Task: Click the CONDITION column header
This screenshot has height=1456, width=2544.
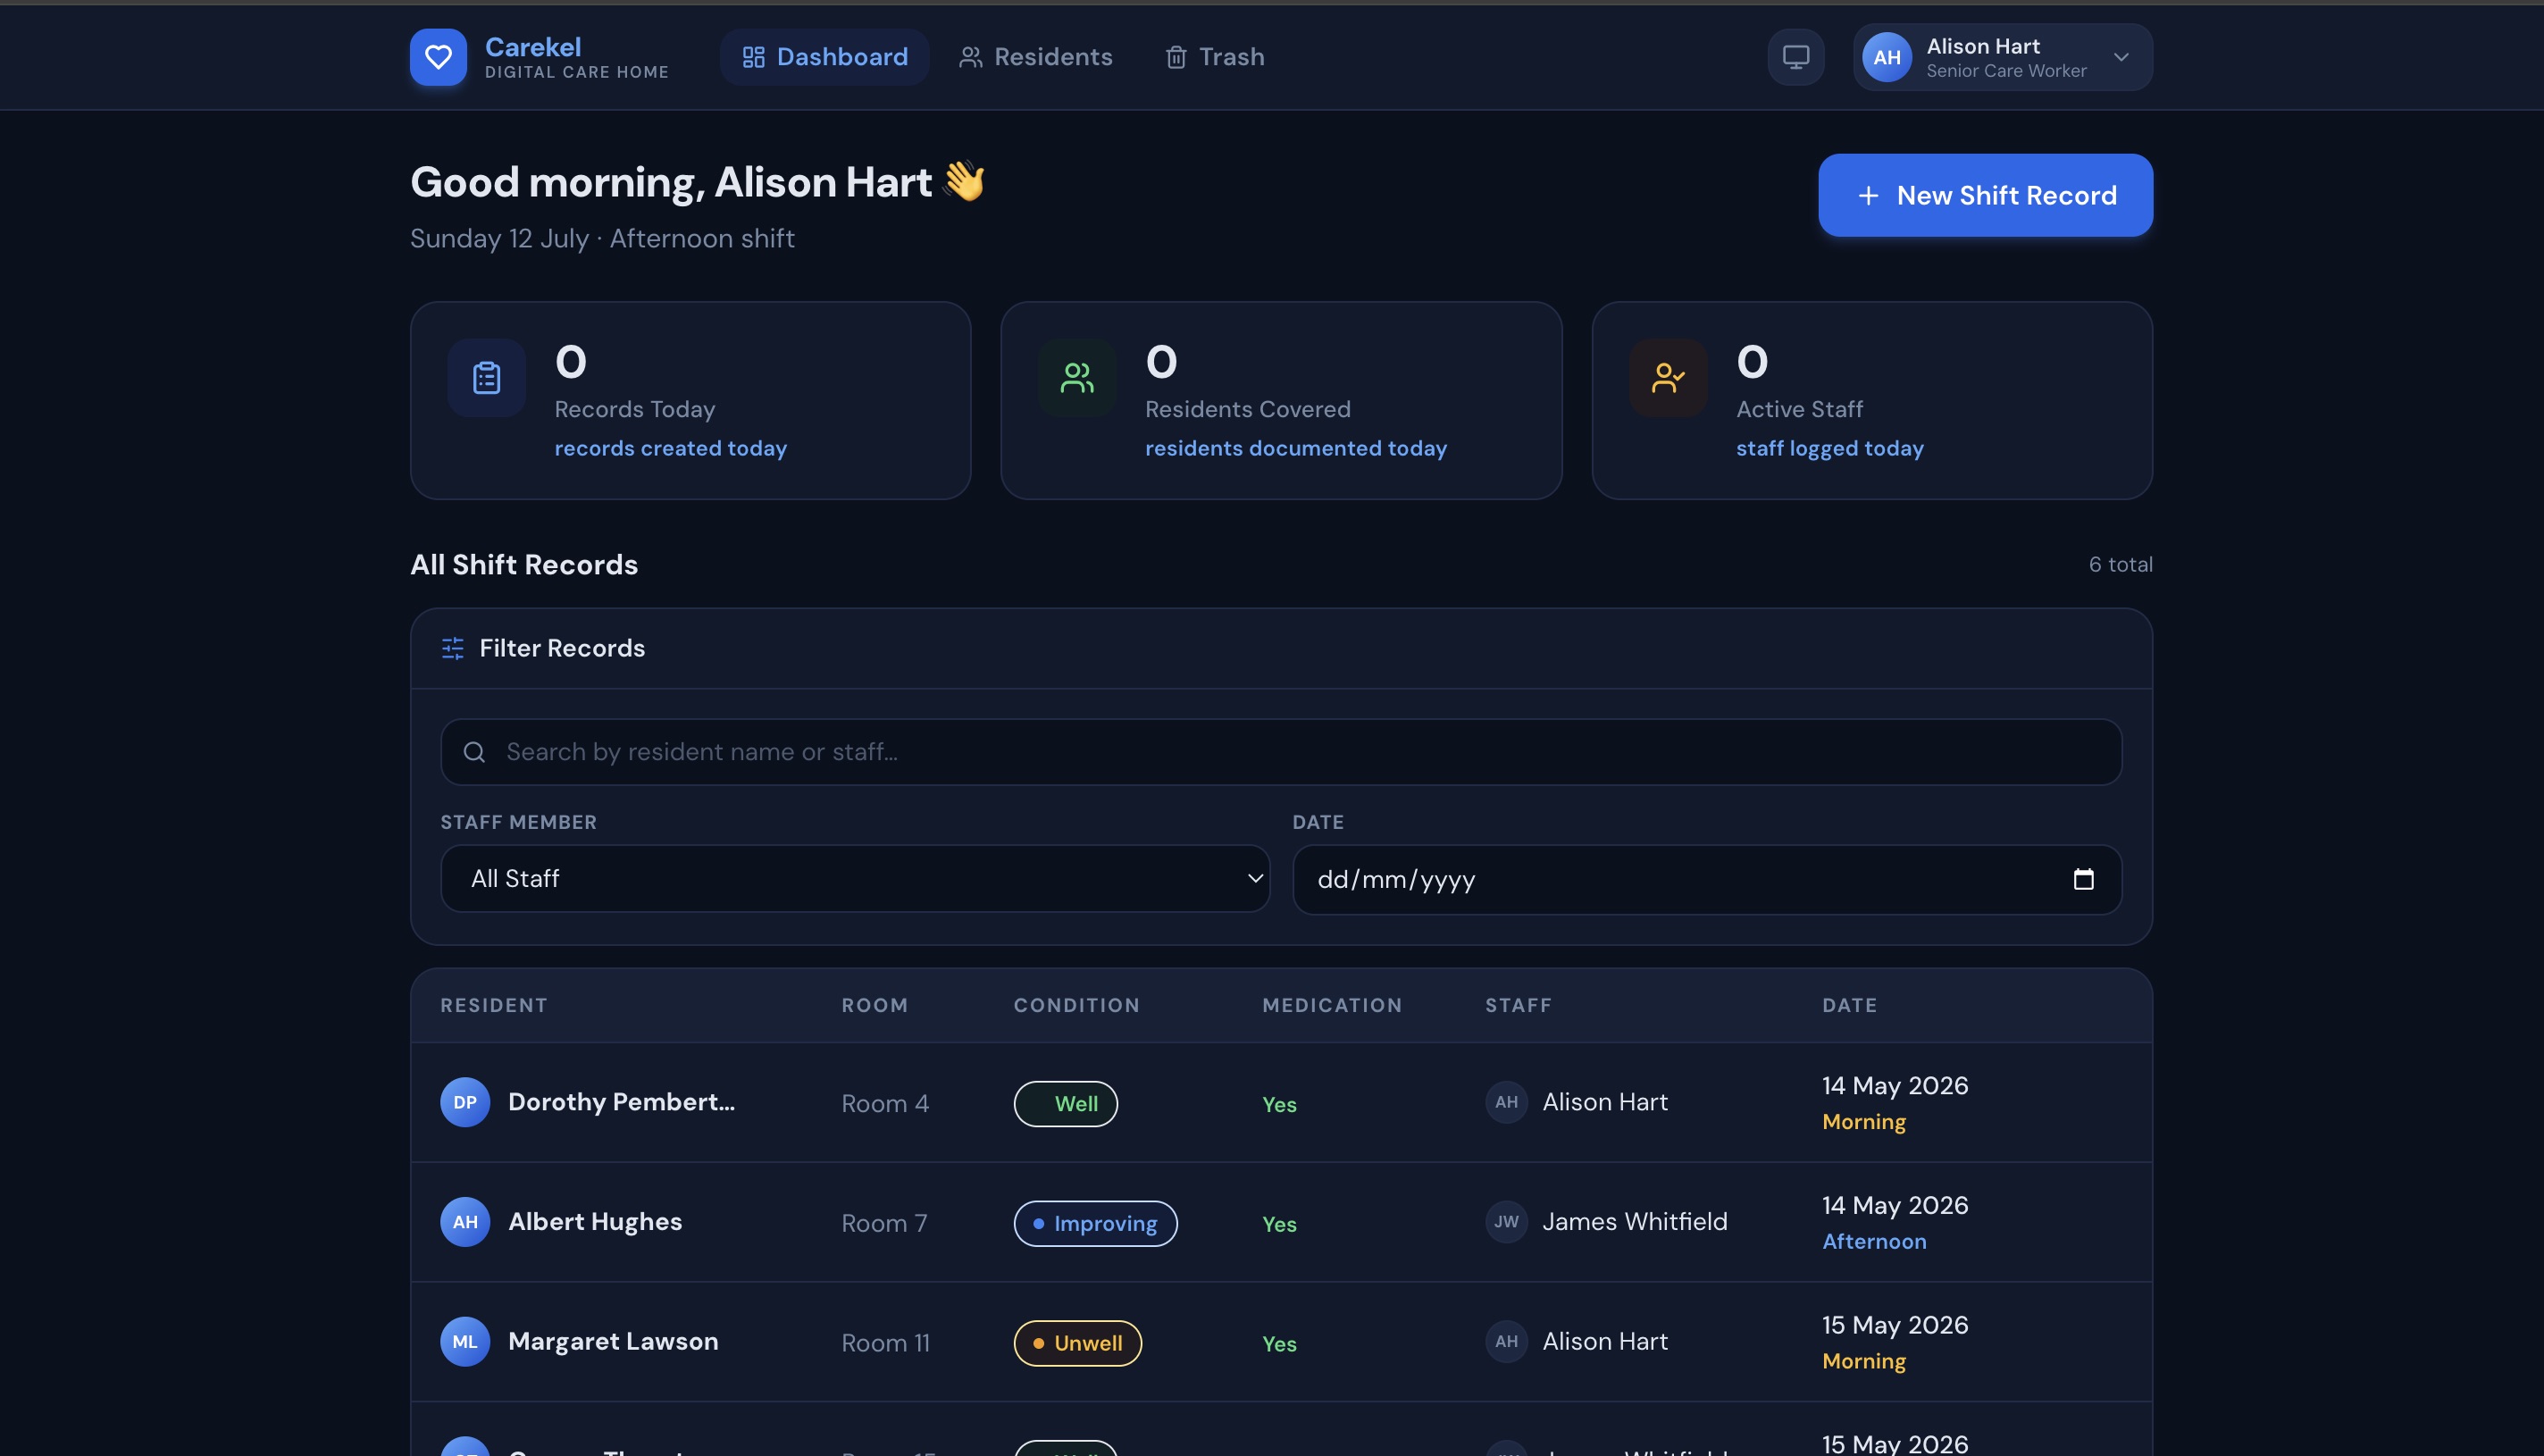Action: pyautogui.click(x=1077, y=1006)
